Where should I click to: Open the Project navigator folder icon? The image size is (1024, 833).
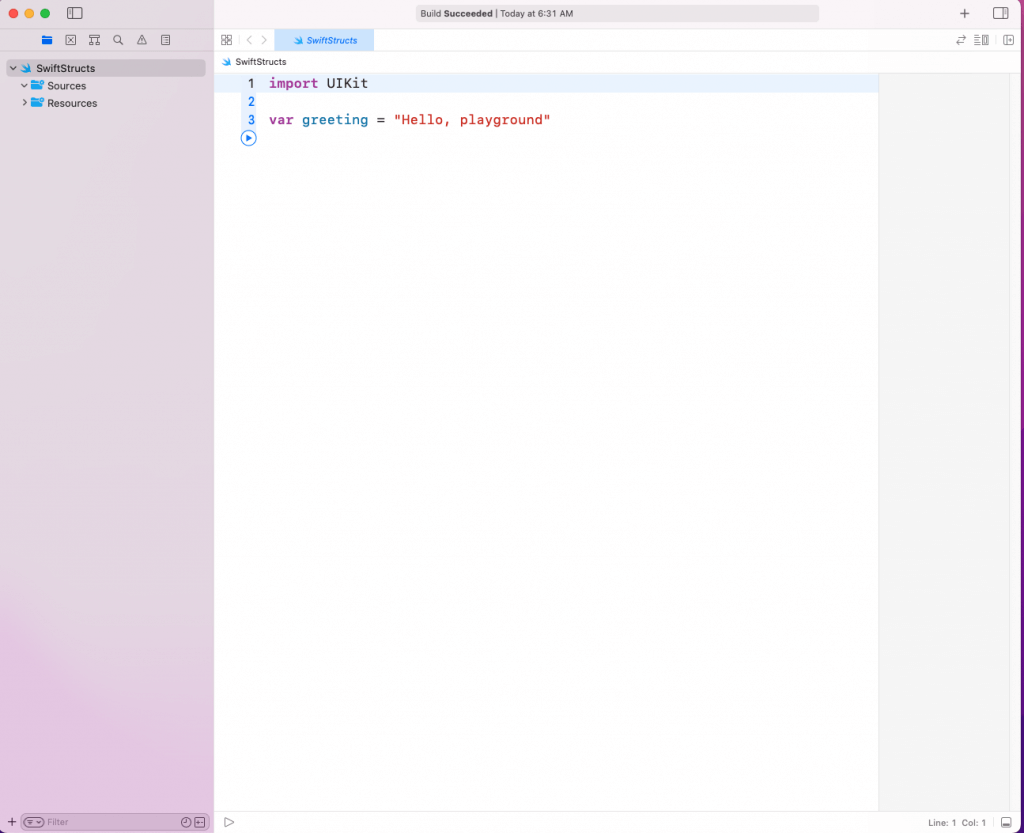[x=47, y=40]
